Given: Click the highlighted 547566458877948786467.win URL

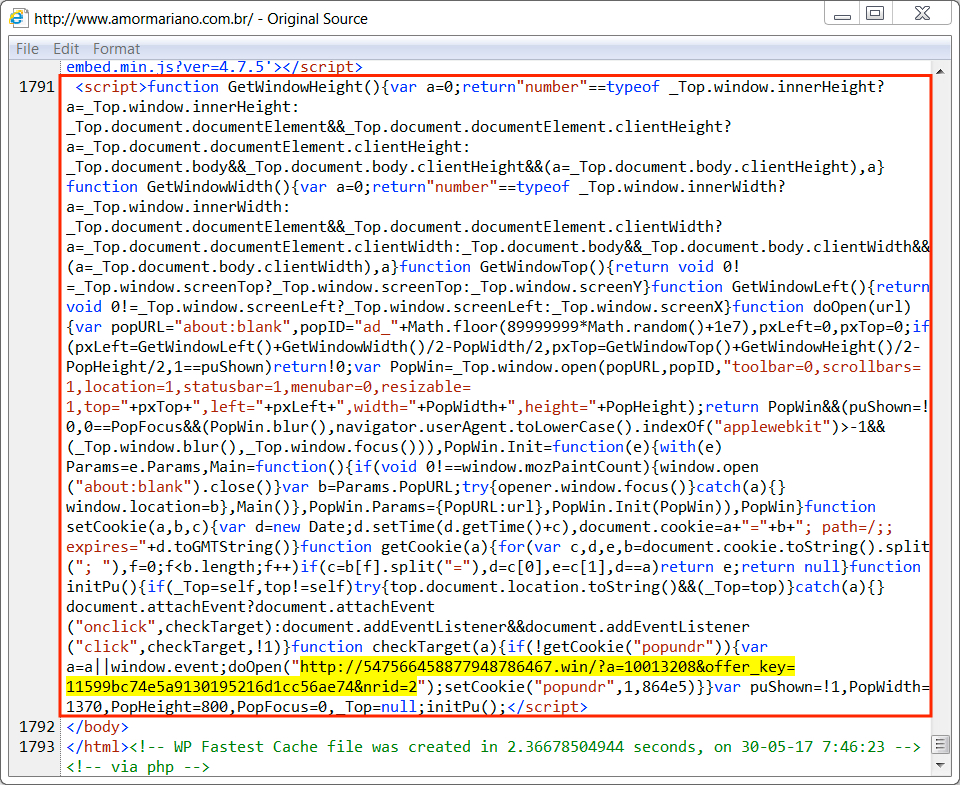Looking at the screenshot, I should [x=430, y=677].
